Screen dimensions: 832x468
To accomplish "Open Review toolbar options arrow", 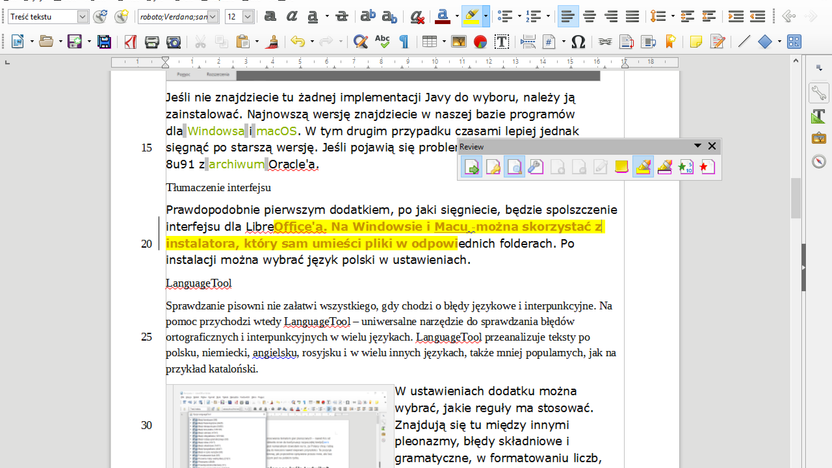I will 698,145.
